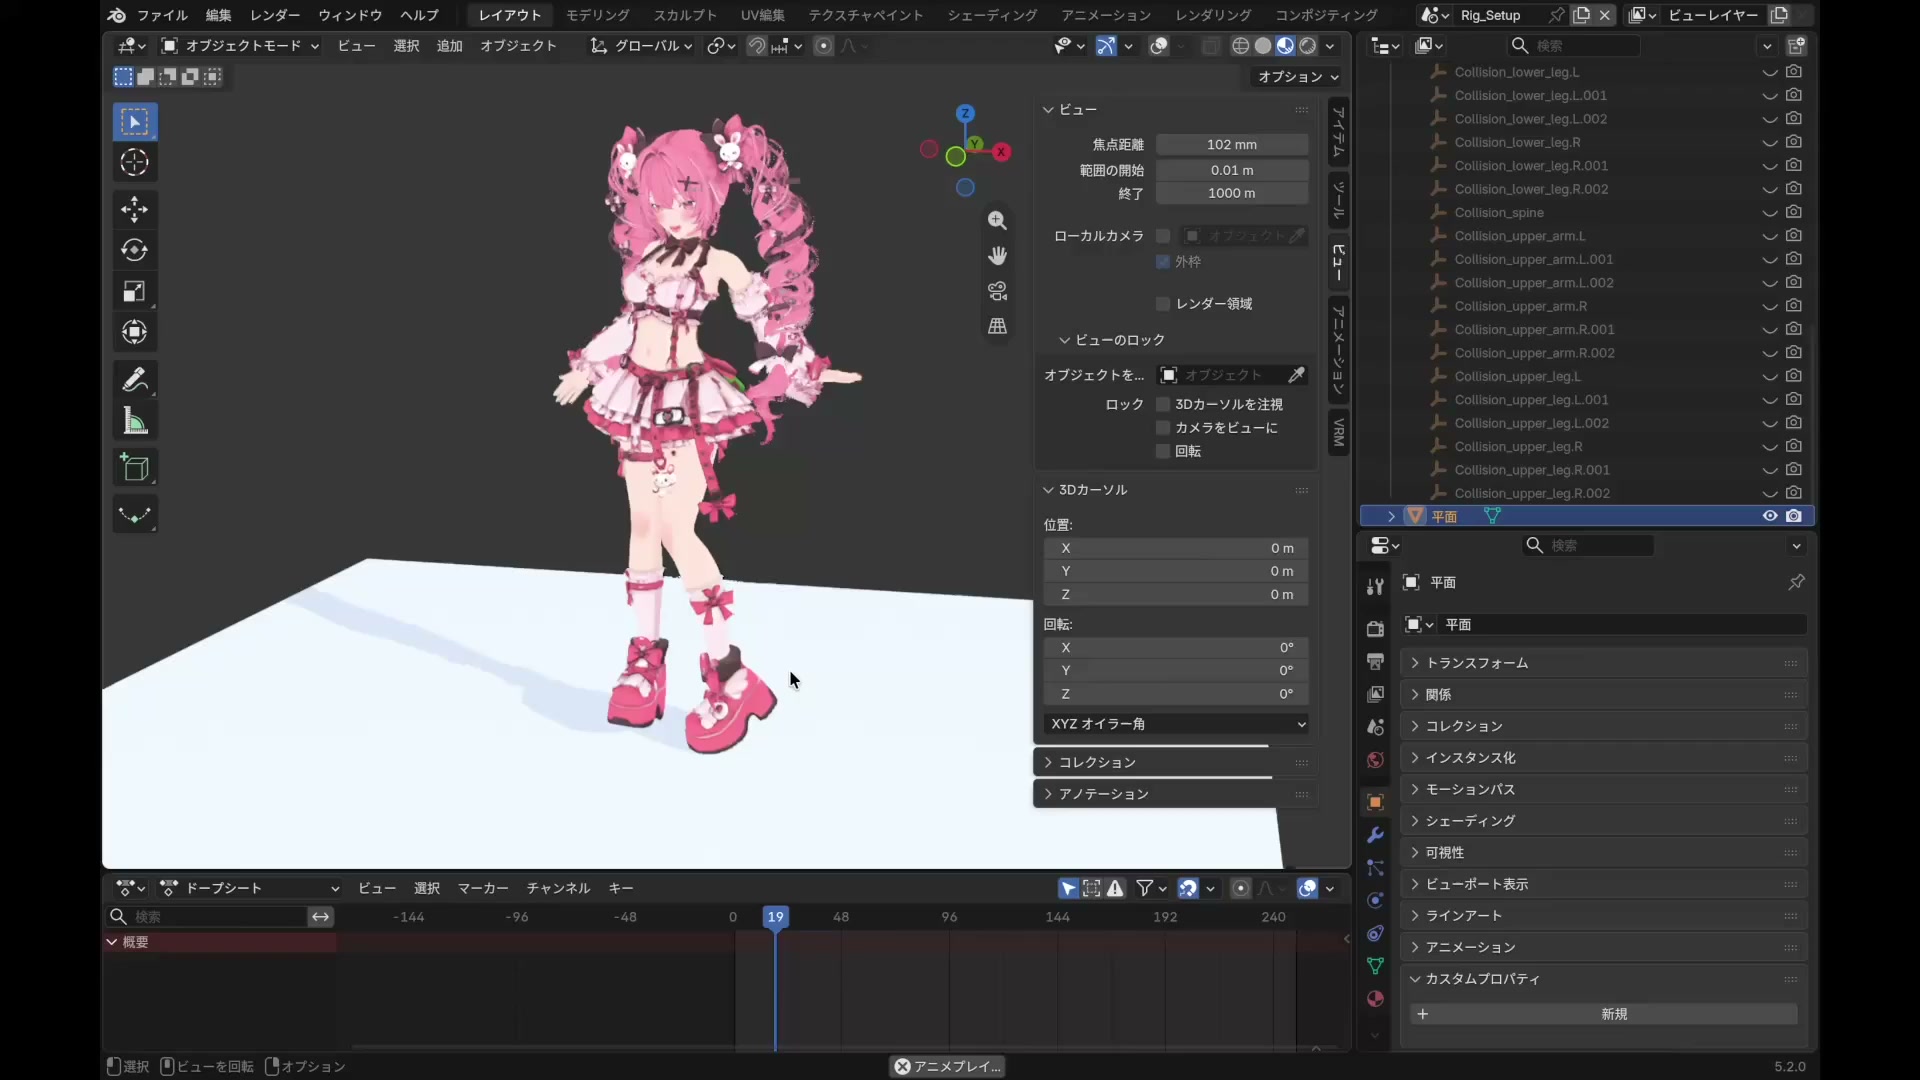
Task: Click the 焦点距離 102 mm field
Action: pos(1232,144)
